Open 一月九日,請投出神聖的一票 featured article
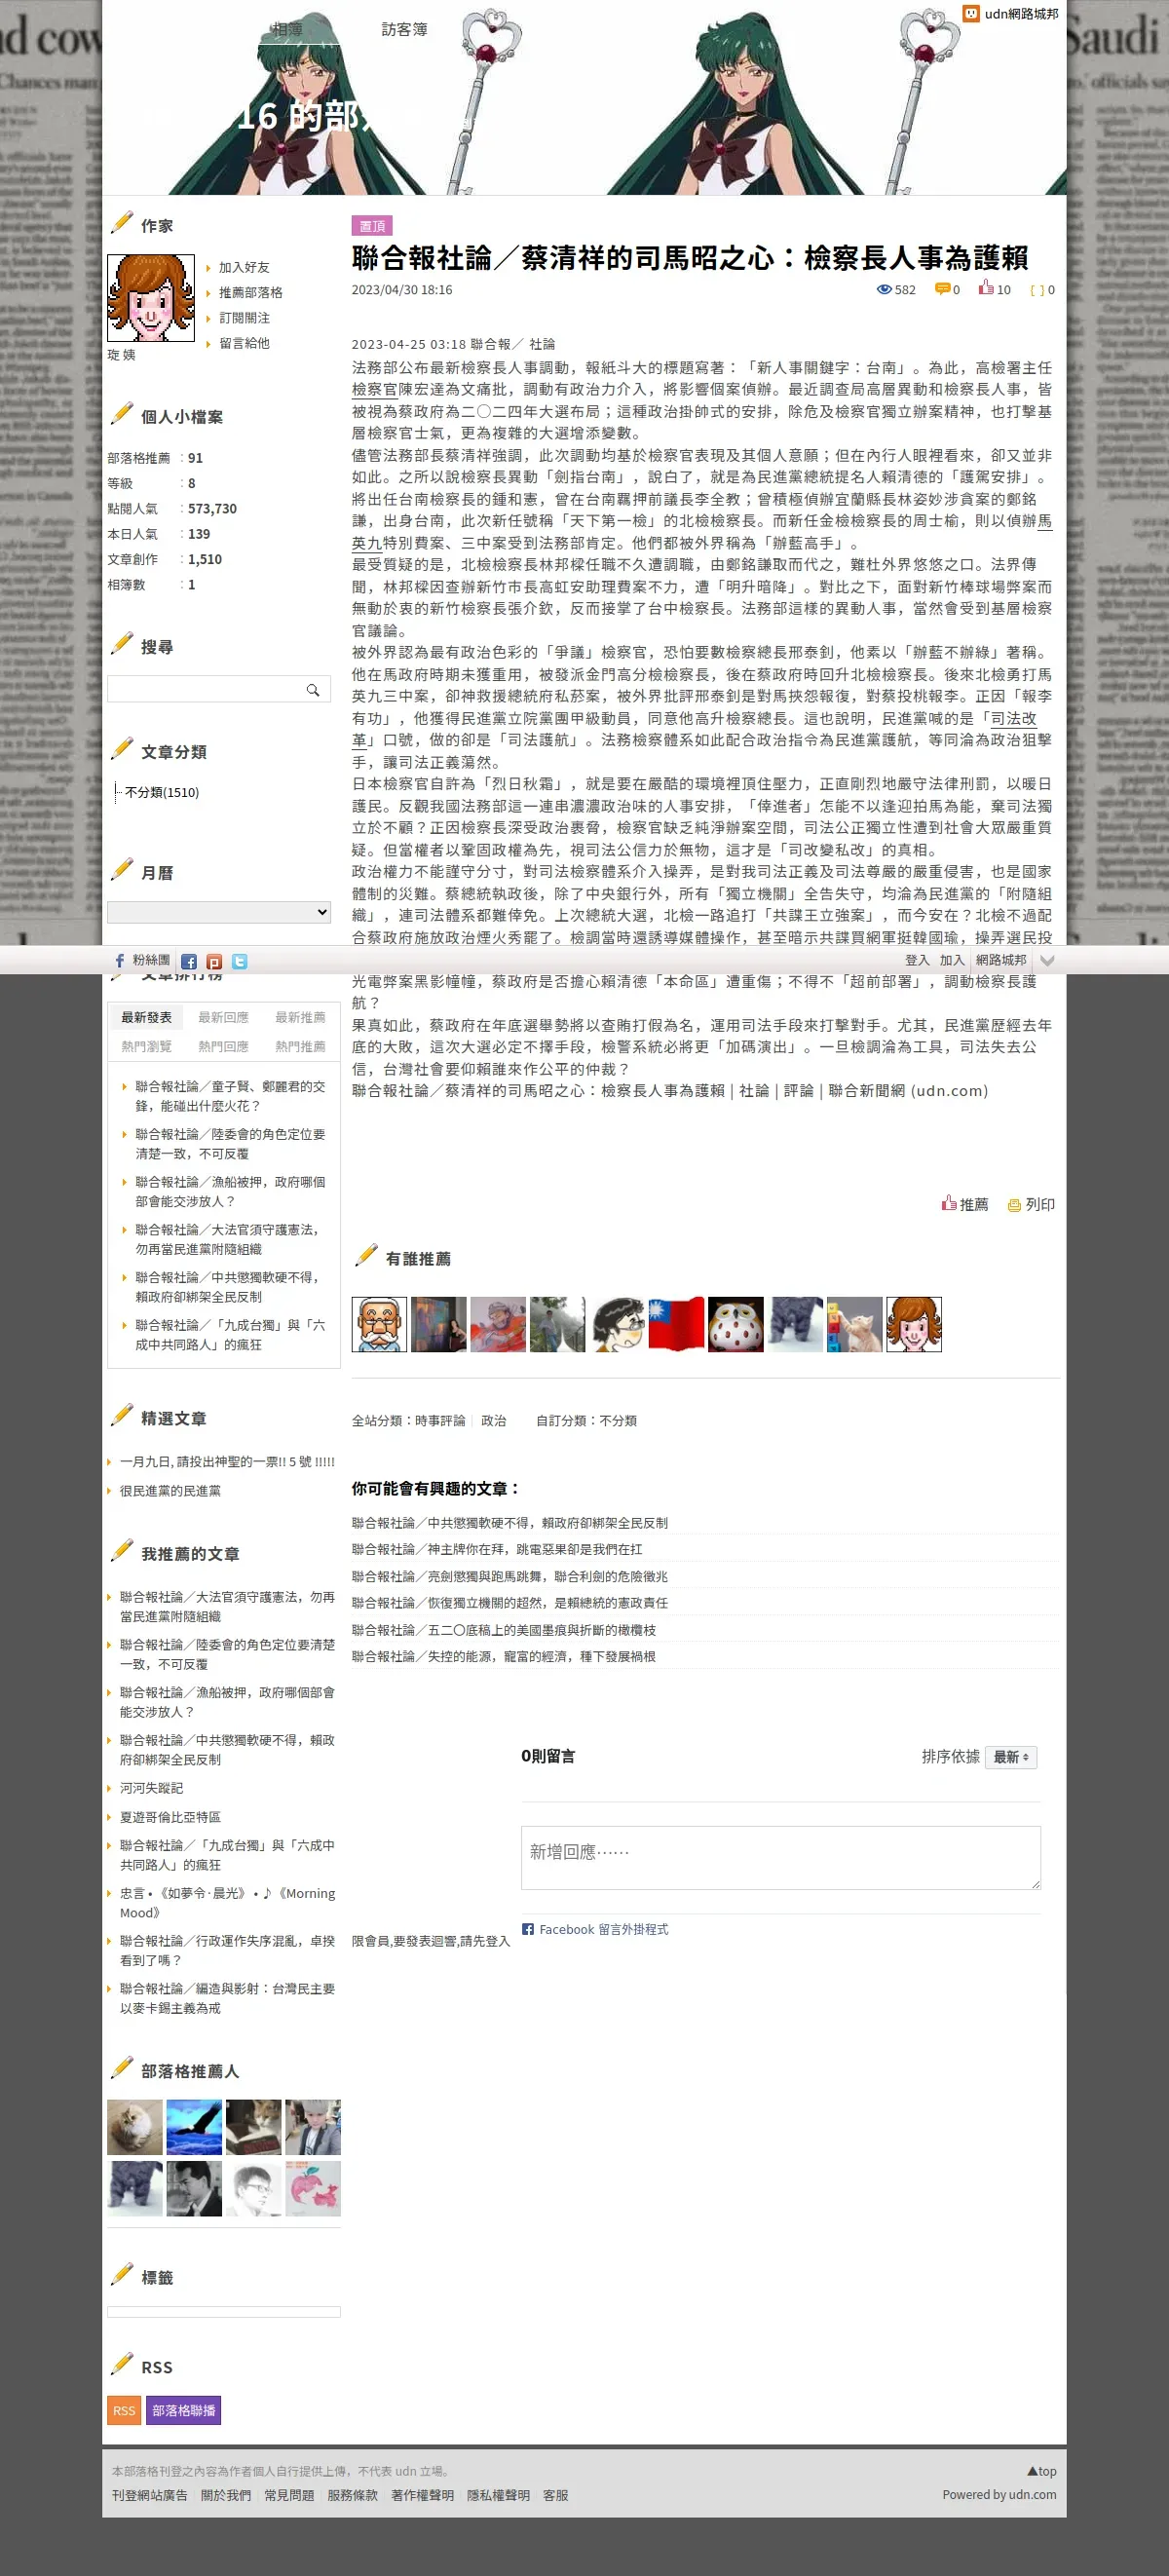The height and width of the screenshot is (2576, 1169). 227,1461
